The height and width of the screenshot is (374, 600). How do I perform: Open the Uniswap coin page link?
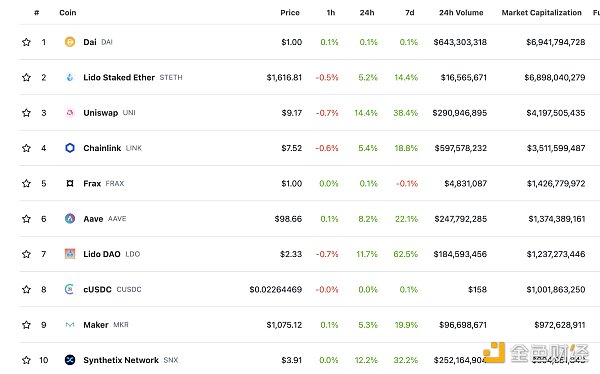pyautogui.click(x=101, y=113)
